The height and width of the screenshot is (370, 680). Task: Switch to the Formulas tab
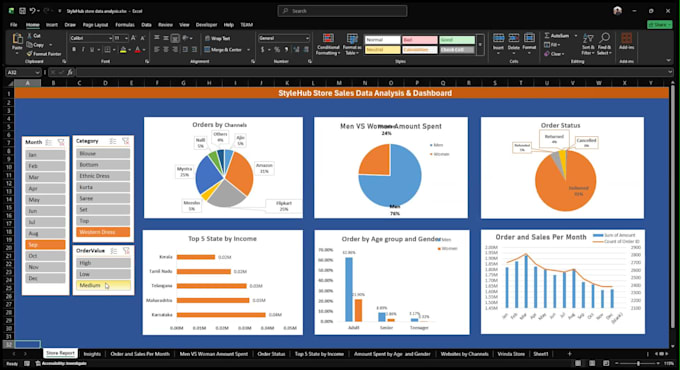click(x=125, y=25)
